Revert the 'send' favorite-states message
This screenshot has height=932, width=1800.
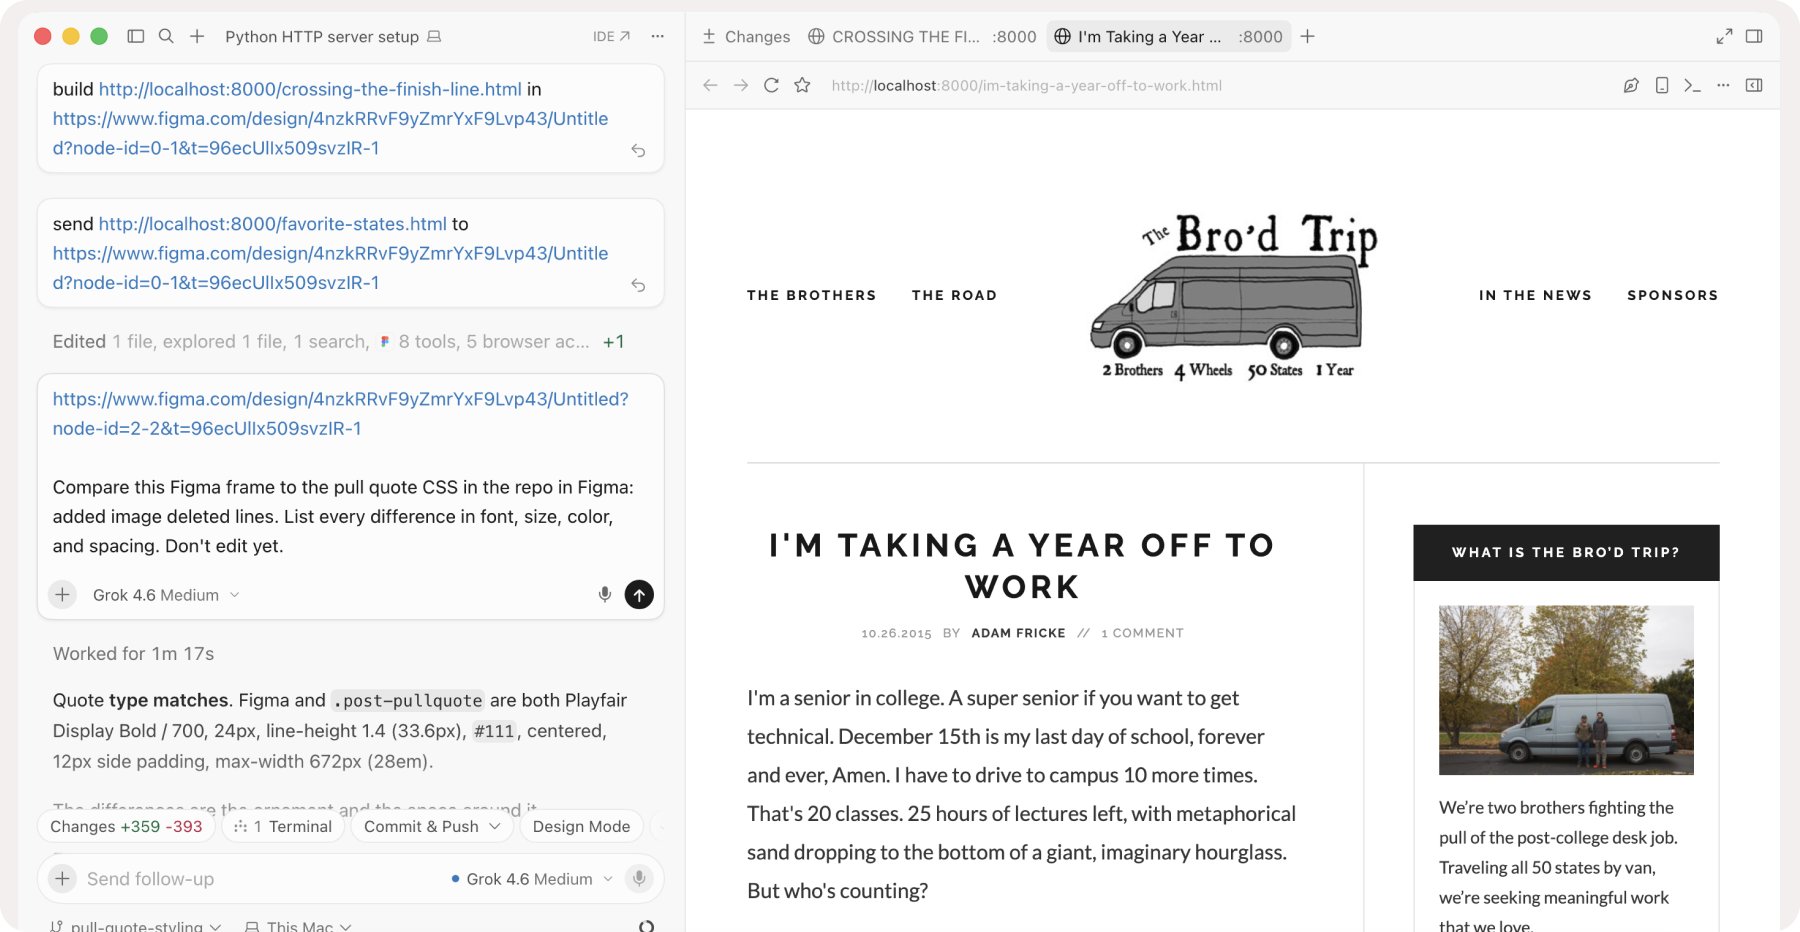coord(638,286)
